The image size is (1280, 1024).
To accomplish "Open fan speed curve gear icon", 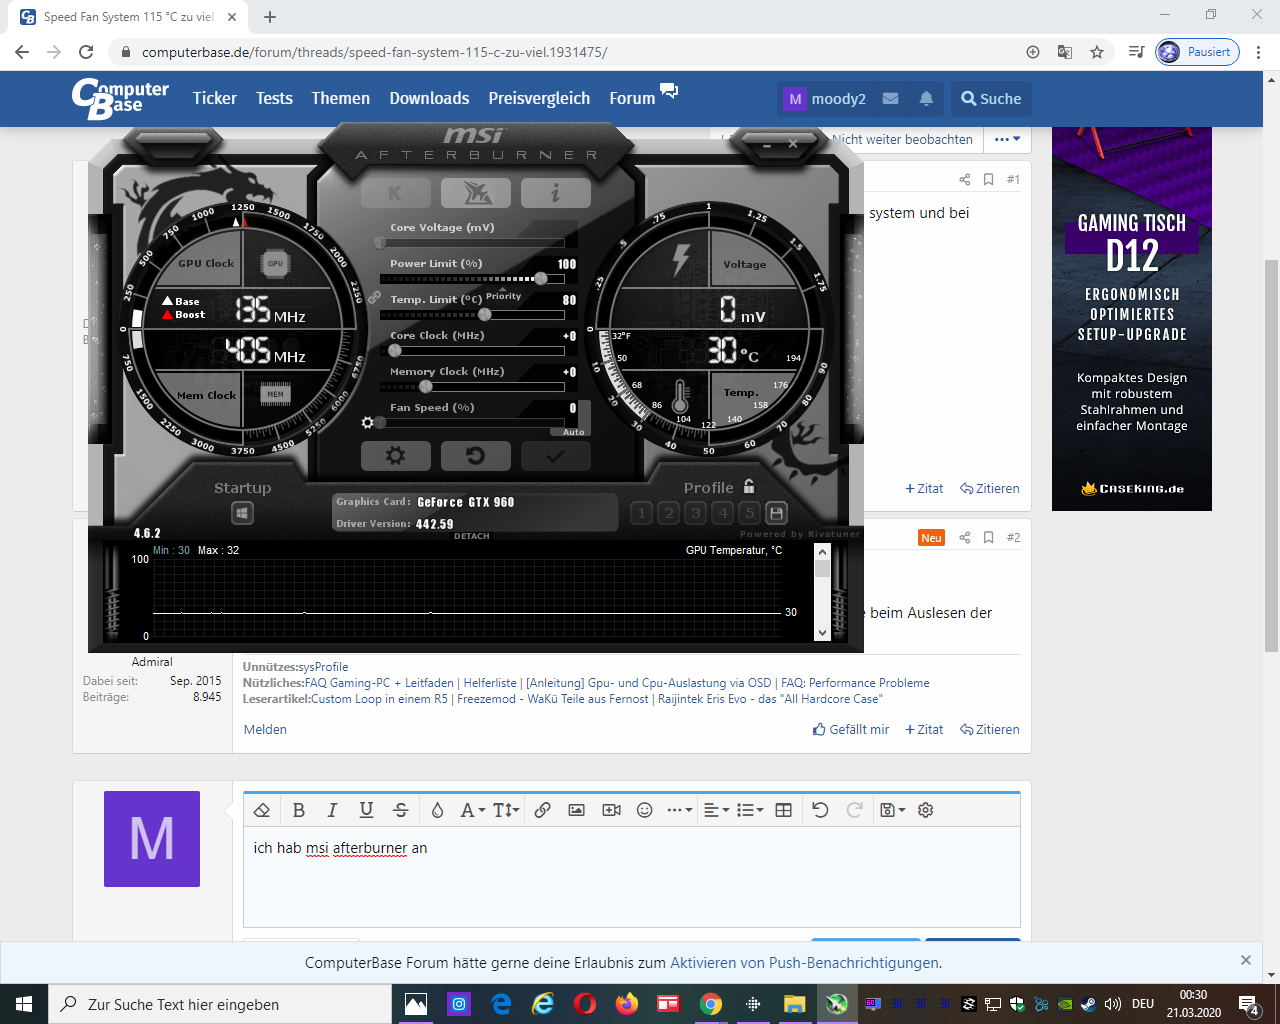I will click(367, 423).
